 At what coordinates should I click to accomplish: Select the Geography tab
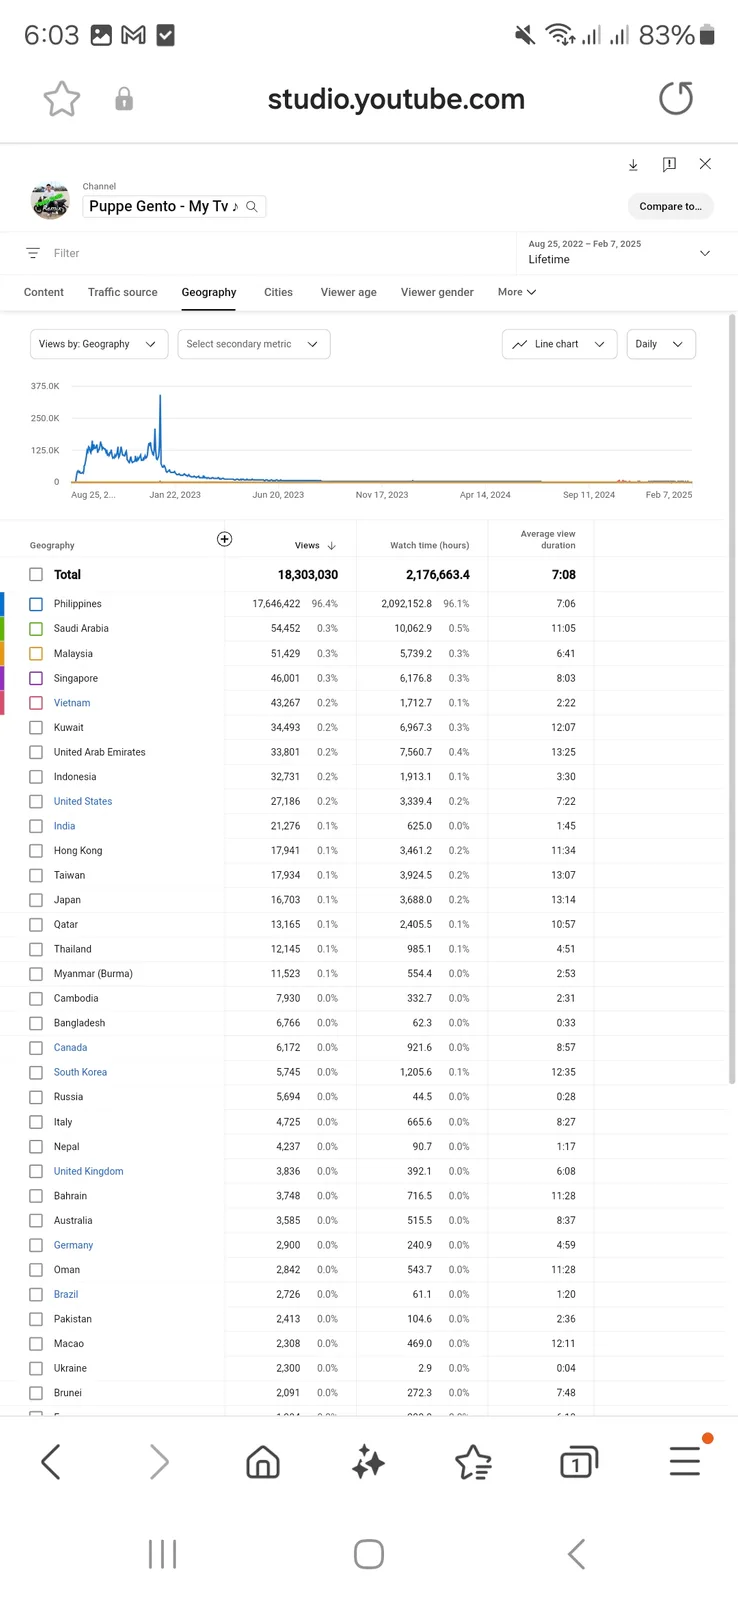[x=209, y=292]
